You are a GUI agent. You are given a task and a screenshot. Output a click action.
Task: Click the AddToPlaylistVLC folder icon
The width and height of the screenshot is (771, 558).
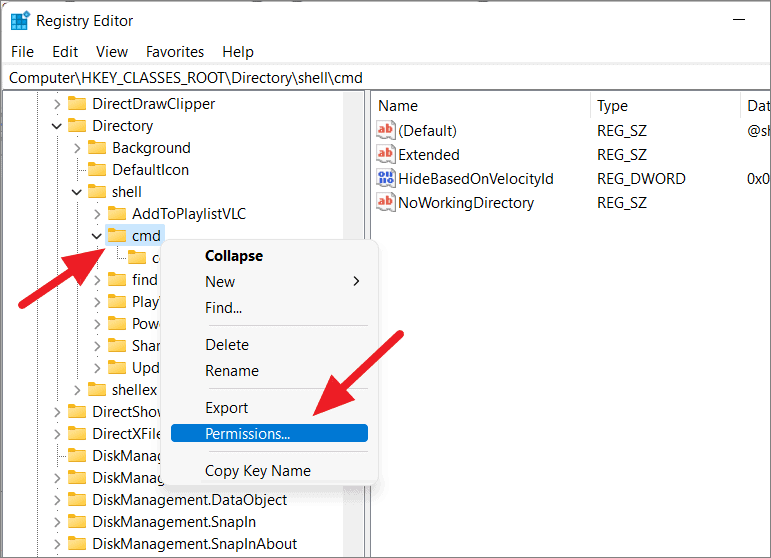[117, 213]
